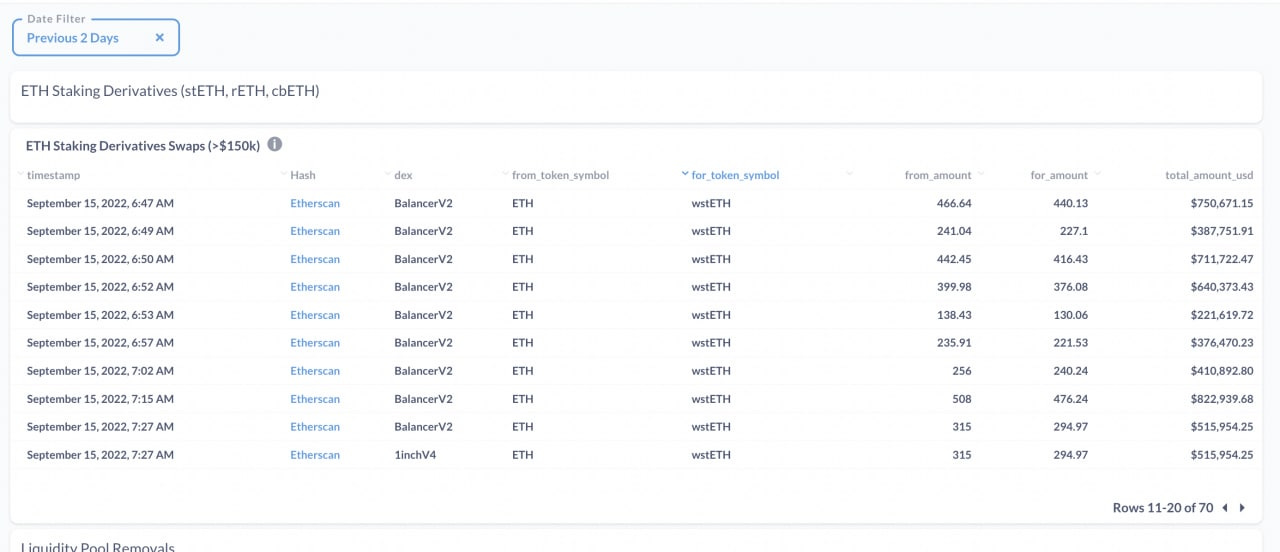This screenshot has width=1280, height=552.
Task: Select the 399.98 from_amount value
Action: point(953,287)
